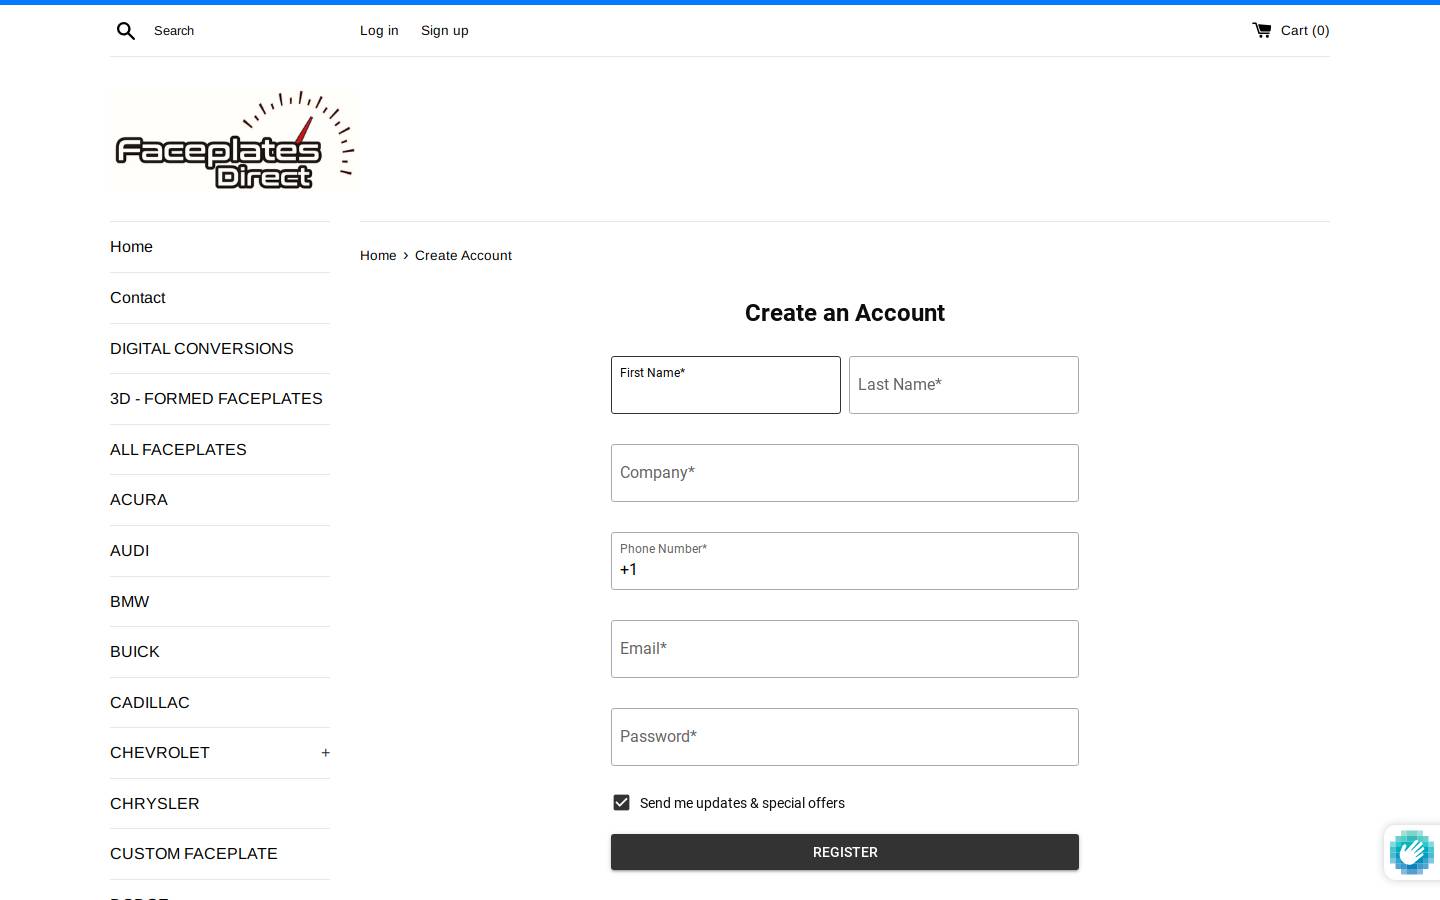The image size is (1440, 900).
Task: Click the Phone Number input field
Action: click(x=845, y=561)
